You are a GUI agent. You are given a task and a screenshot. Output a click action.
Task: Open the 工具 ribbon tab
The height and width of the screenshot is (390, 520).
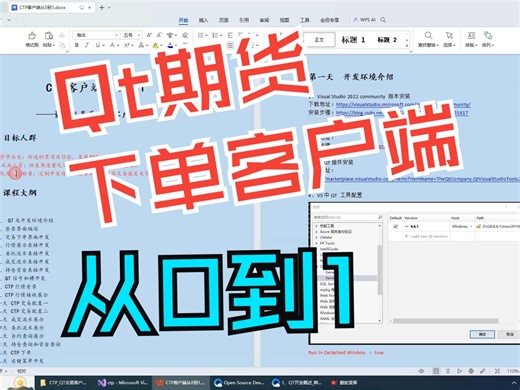[305, 20]
